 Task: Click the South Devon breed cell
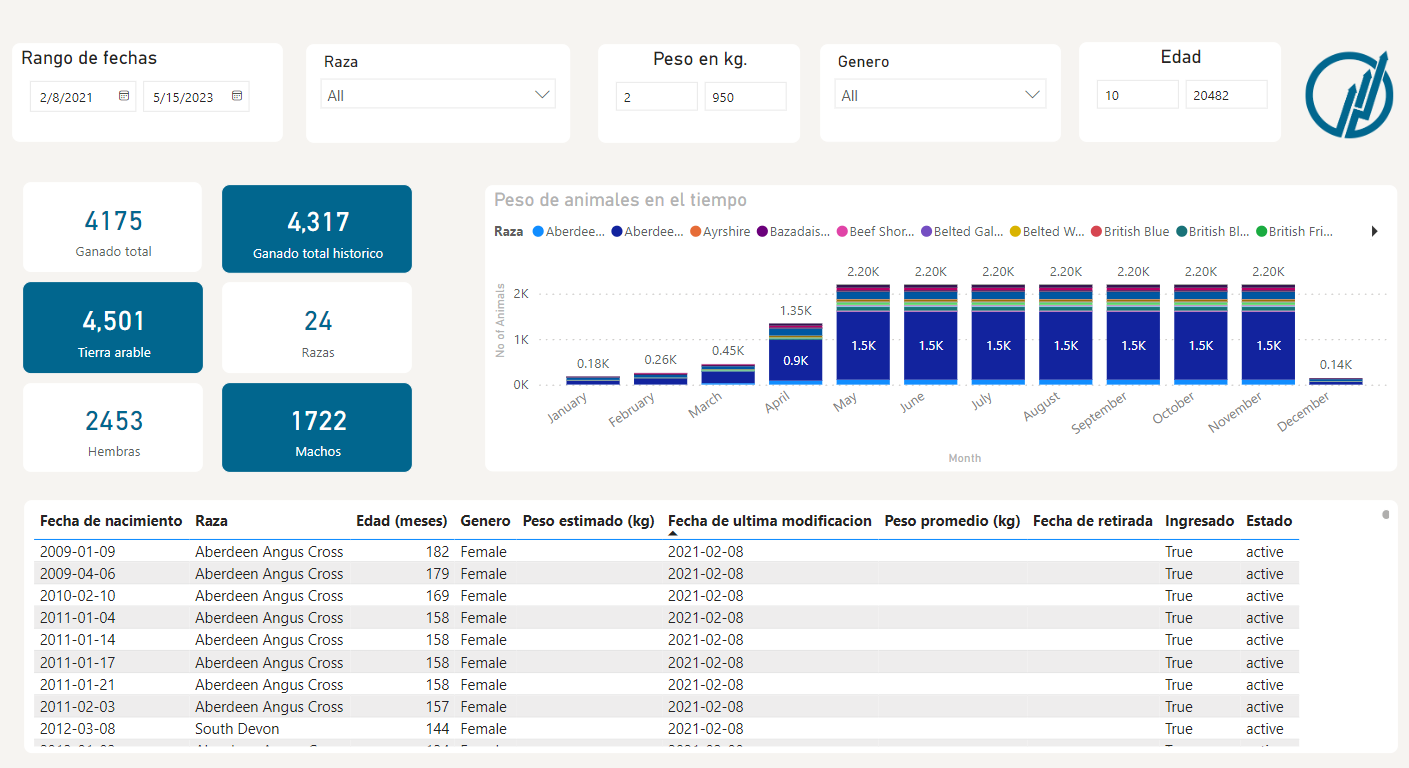(237, 729)
